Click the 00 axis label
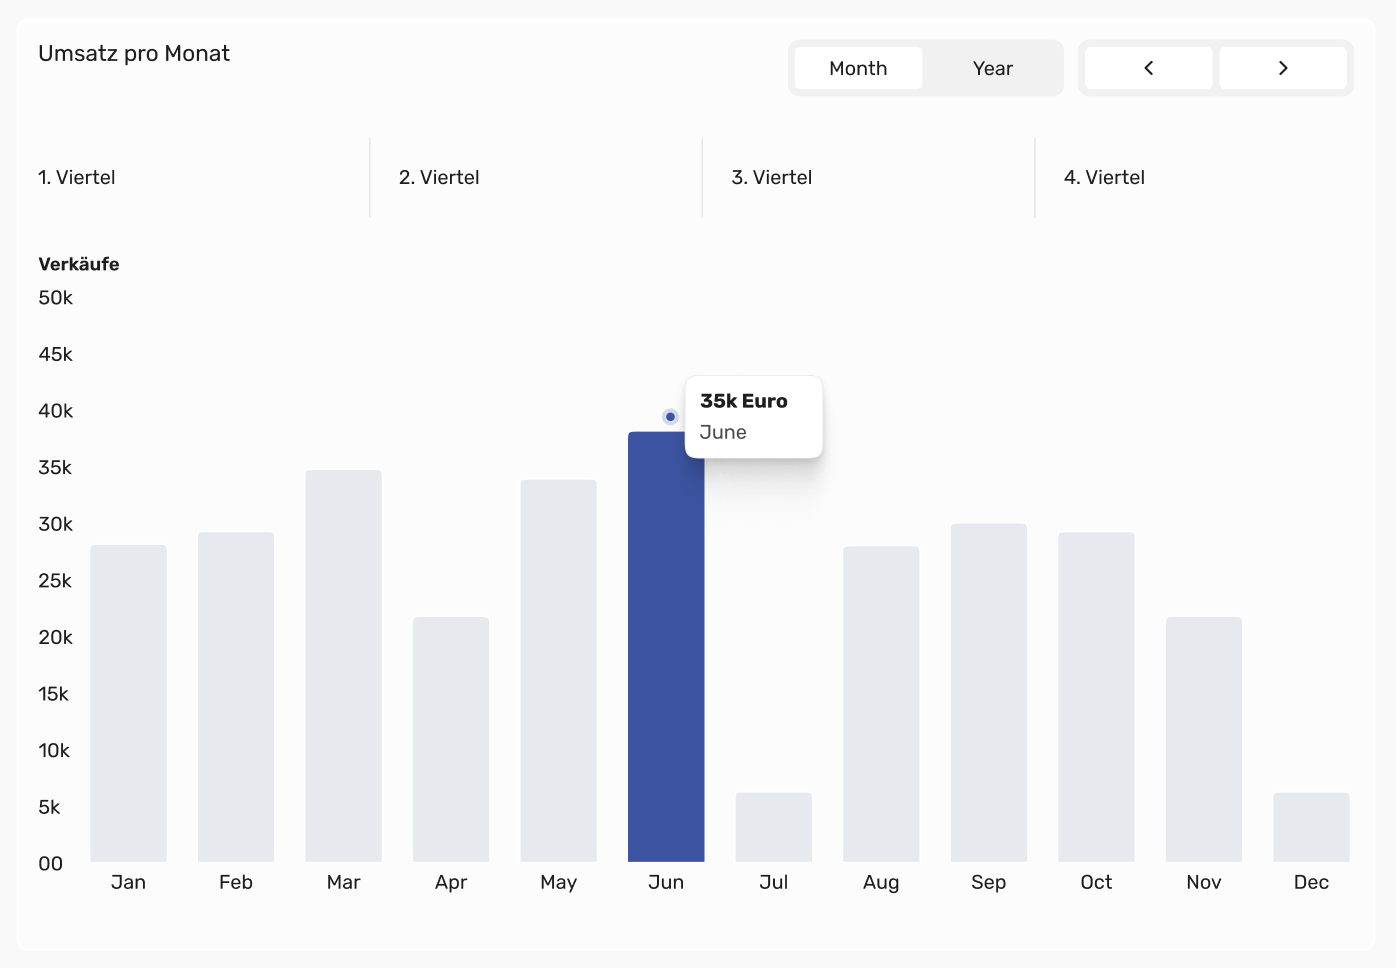Screen dimensions: 1396x968 pos(51,864)
